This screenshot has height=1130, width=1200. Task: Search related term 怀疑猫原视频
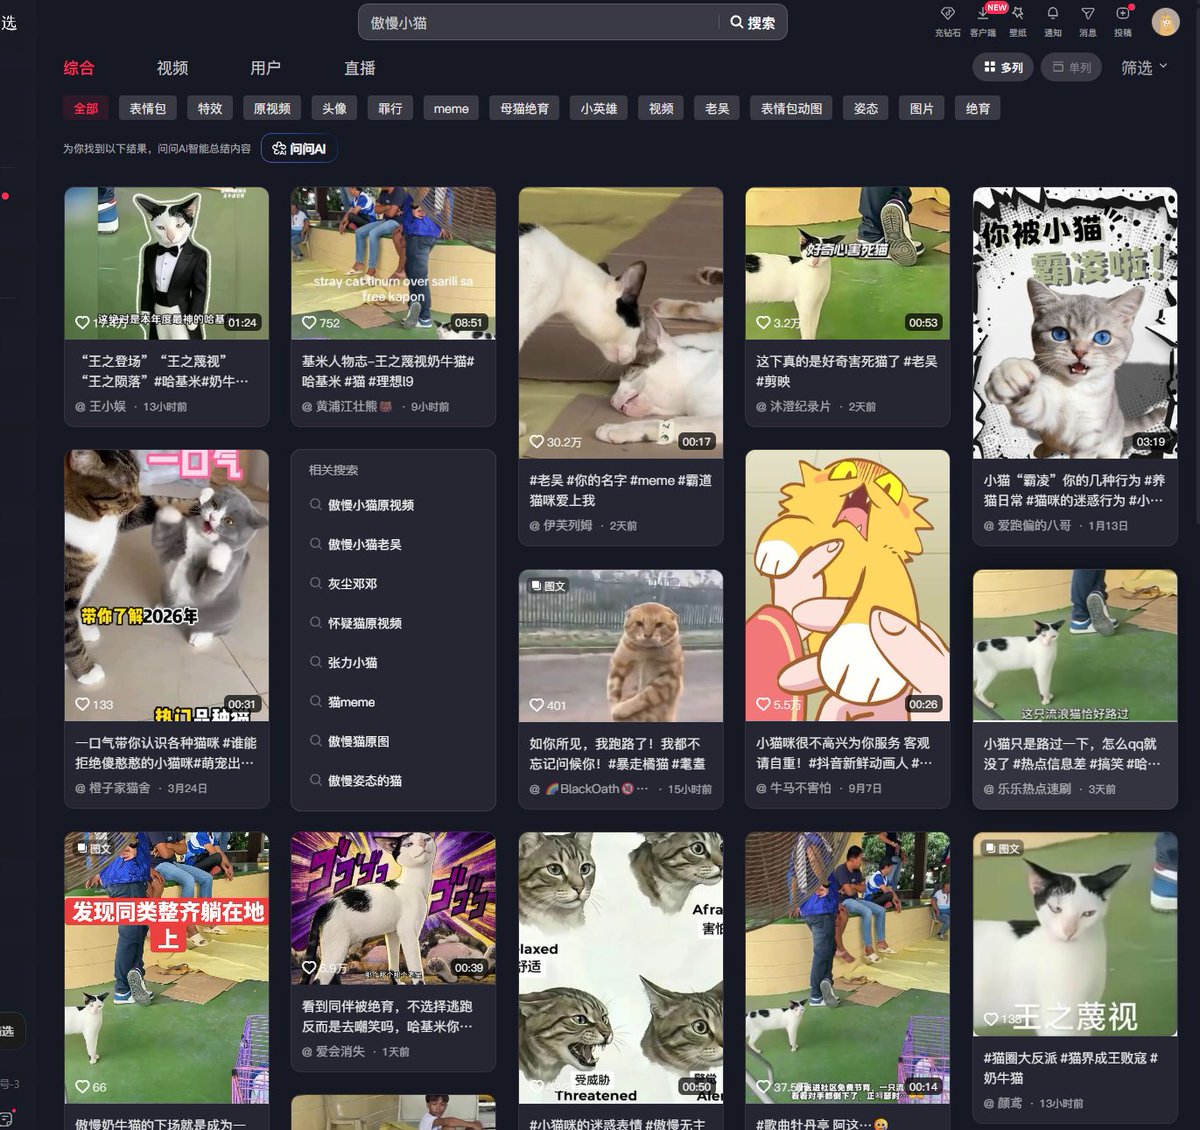point(365,623)
